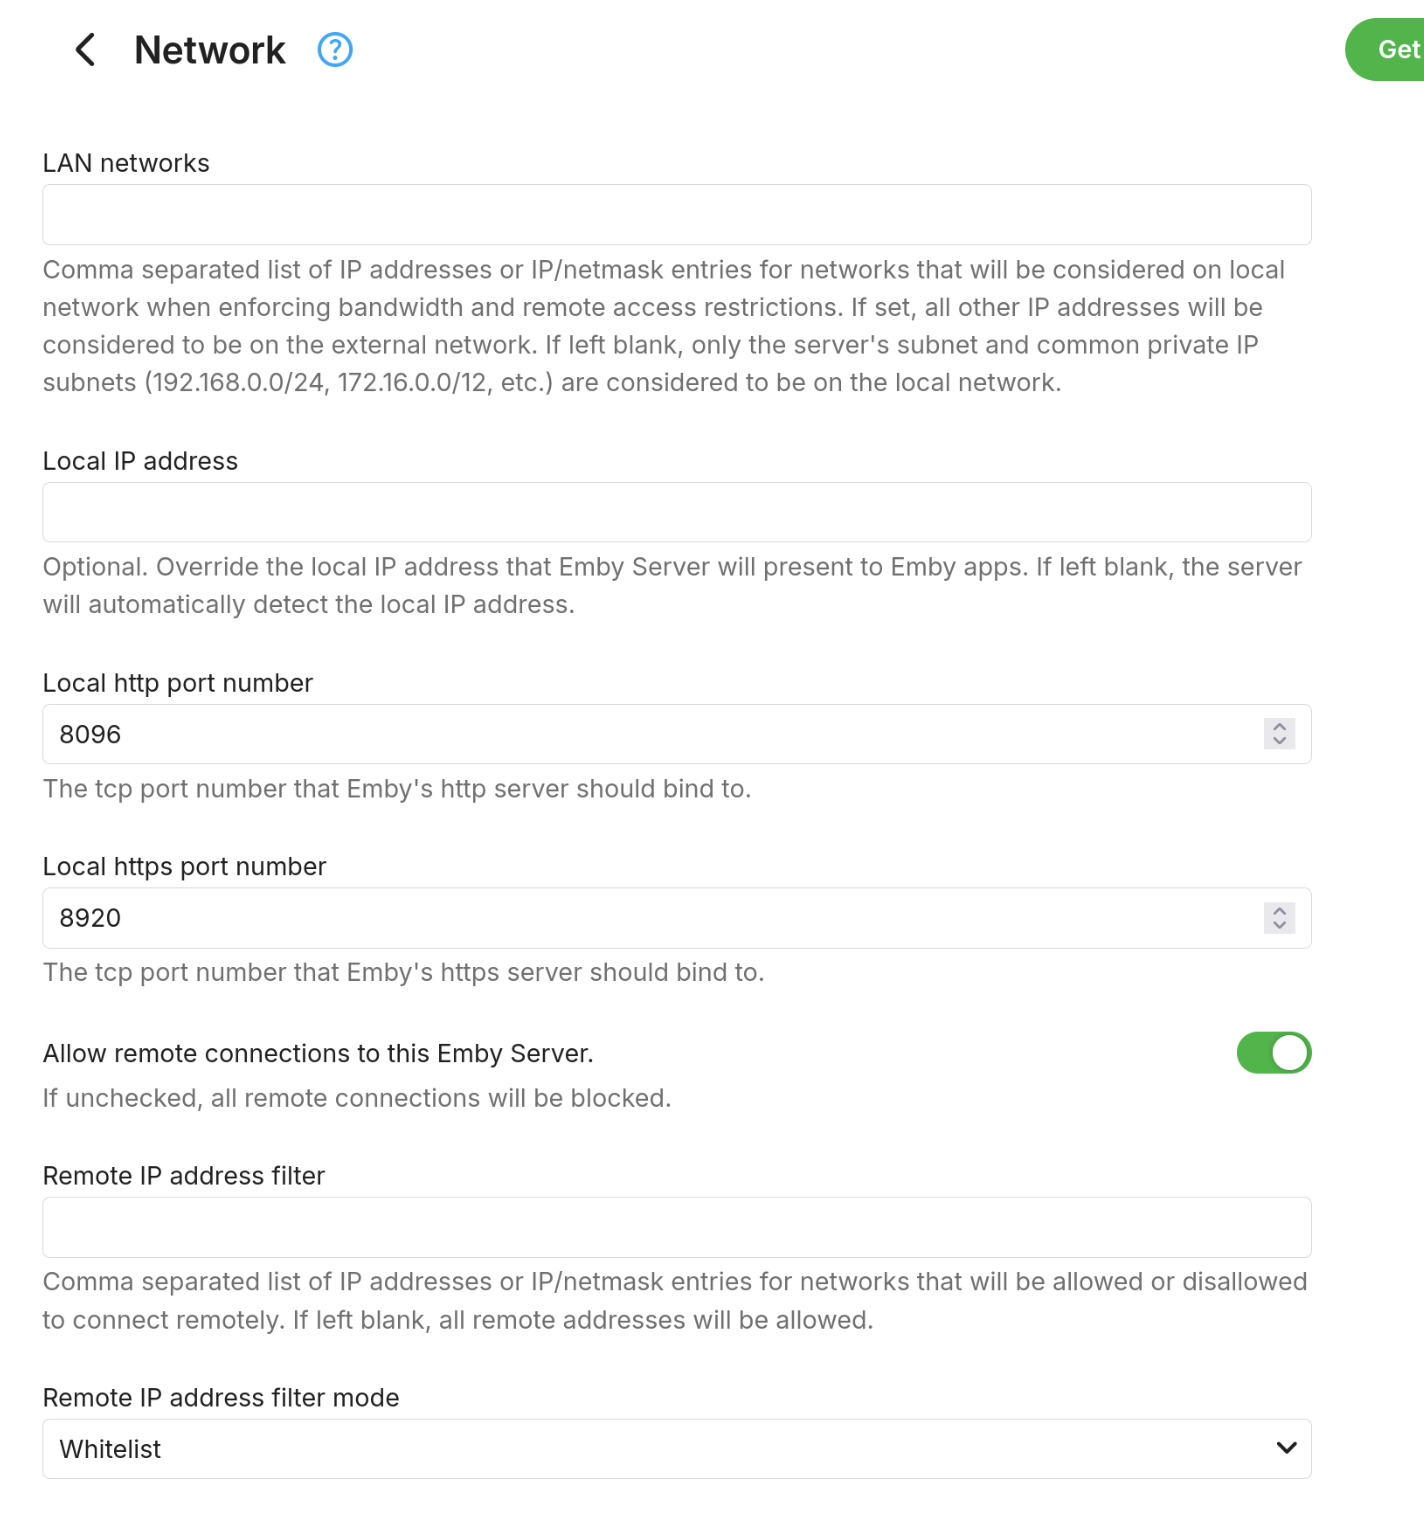Click the Remote IP address filter mode label
Image resolution: width=1424 pixels, height=1516 pixels.
pyautogui.click(x=221, y=1397)
